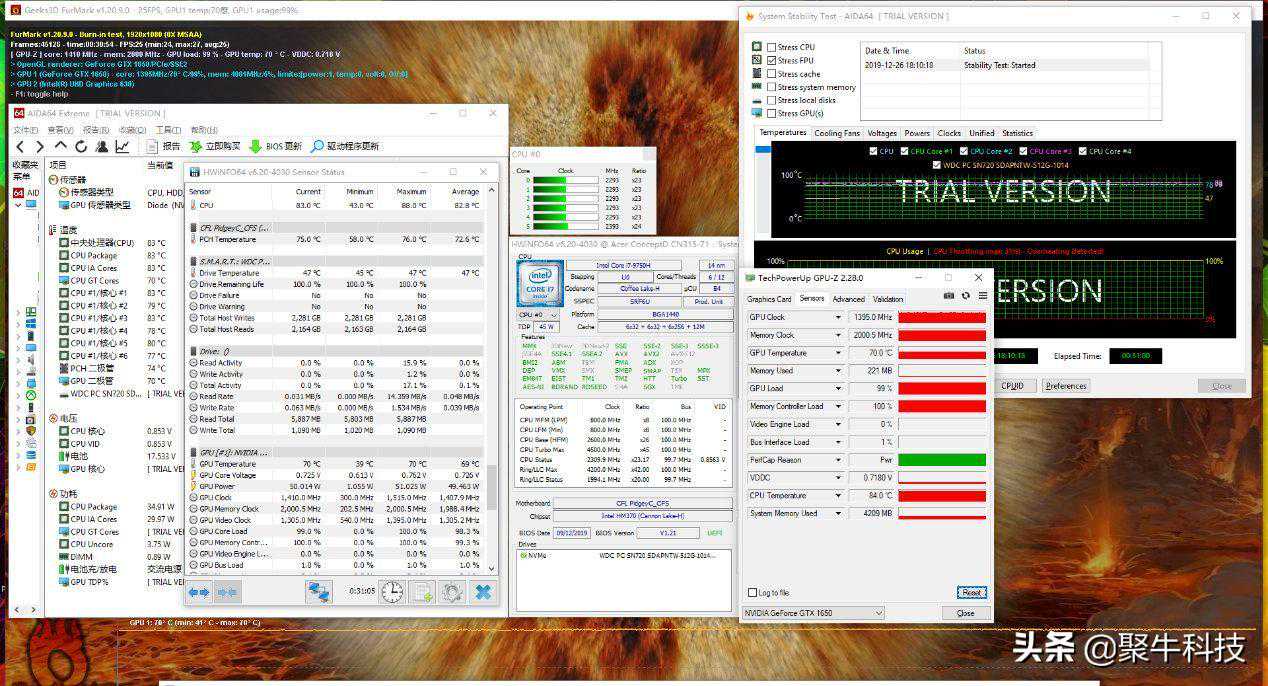
Task: Click the AIDA64 refresh toolbar icon
Action: 81,147
